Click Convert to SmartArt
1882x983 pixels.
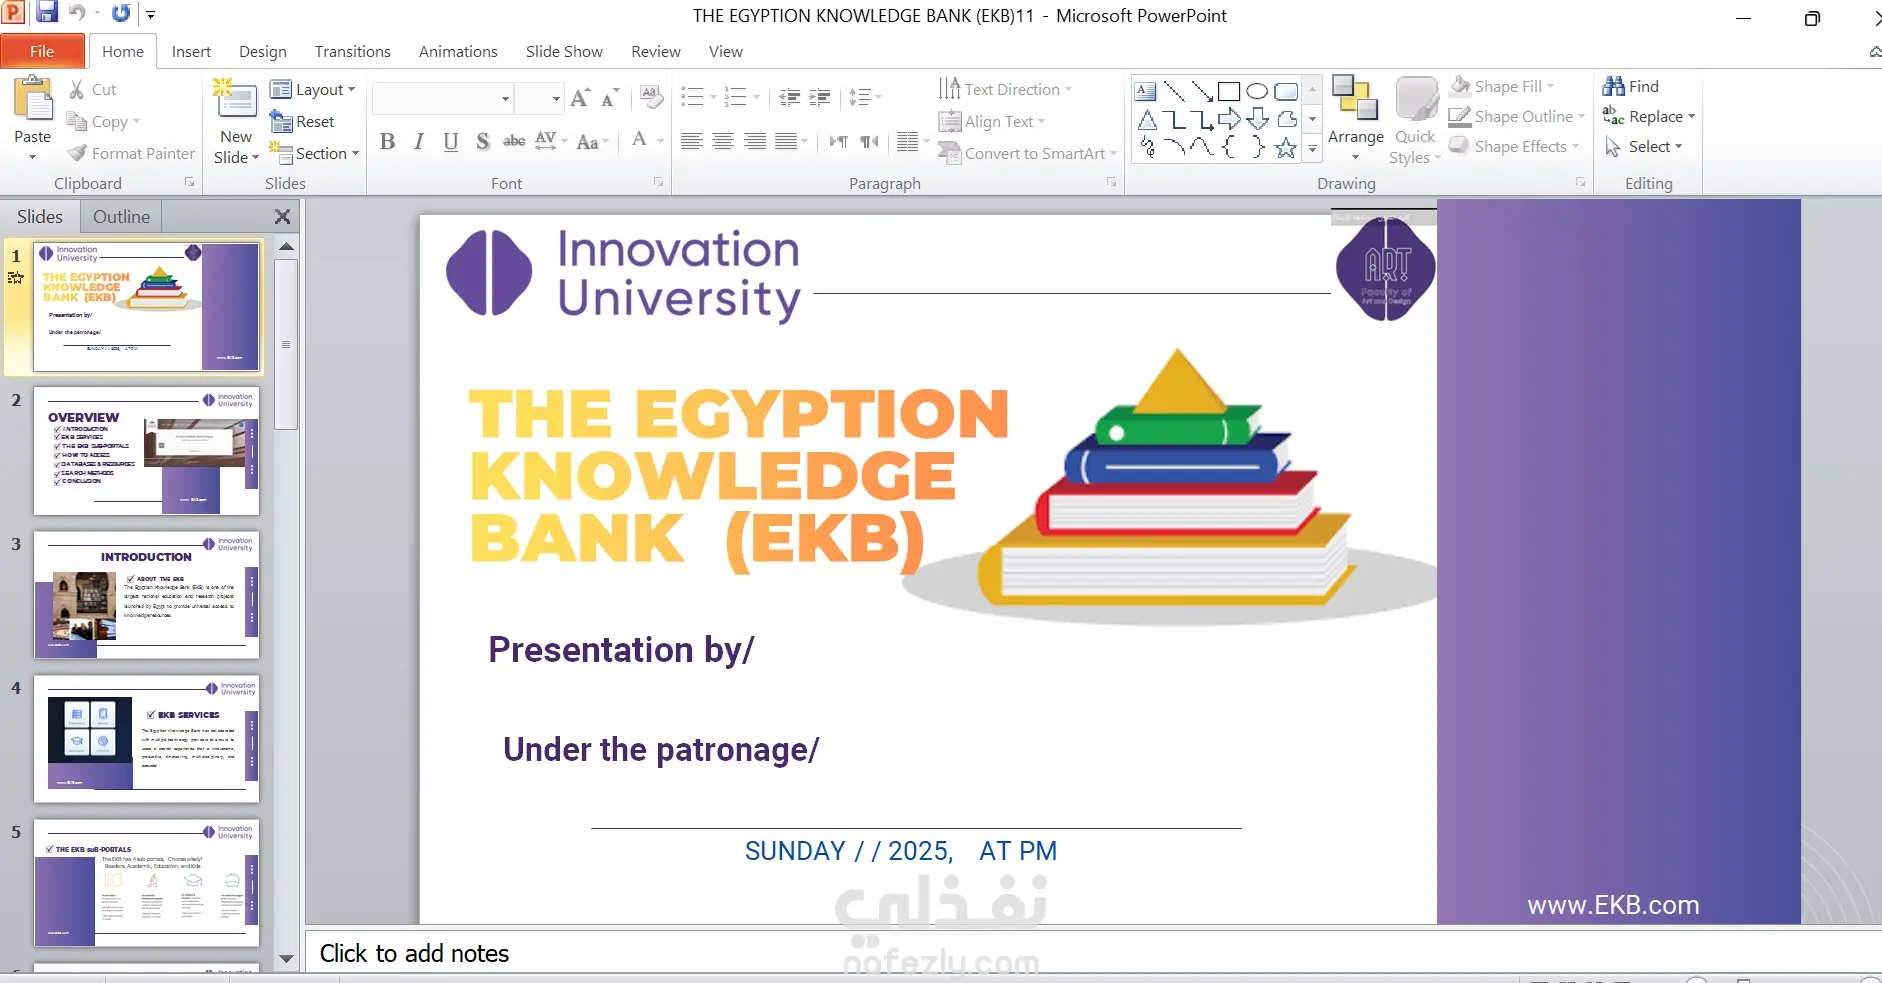click(x=1027, y=153)
